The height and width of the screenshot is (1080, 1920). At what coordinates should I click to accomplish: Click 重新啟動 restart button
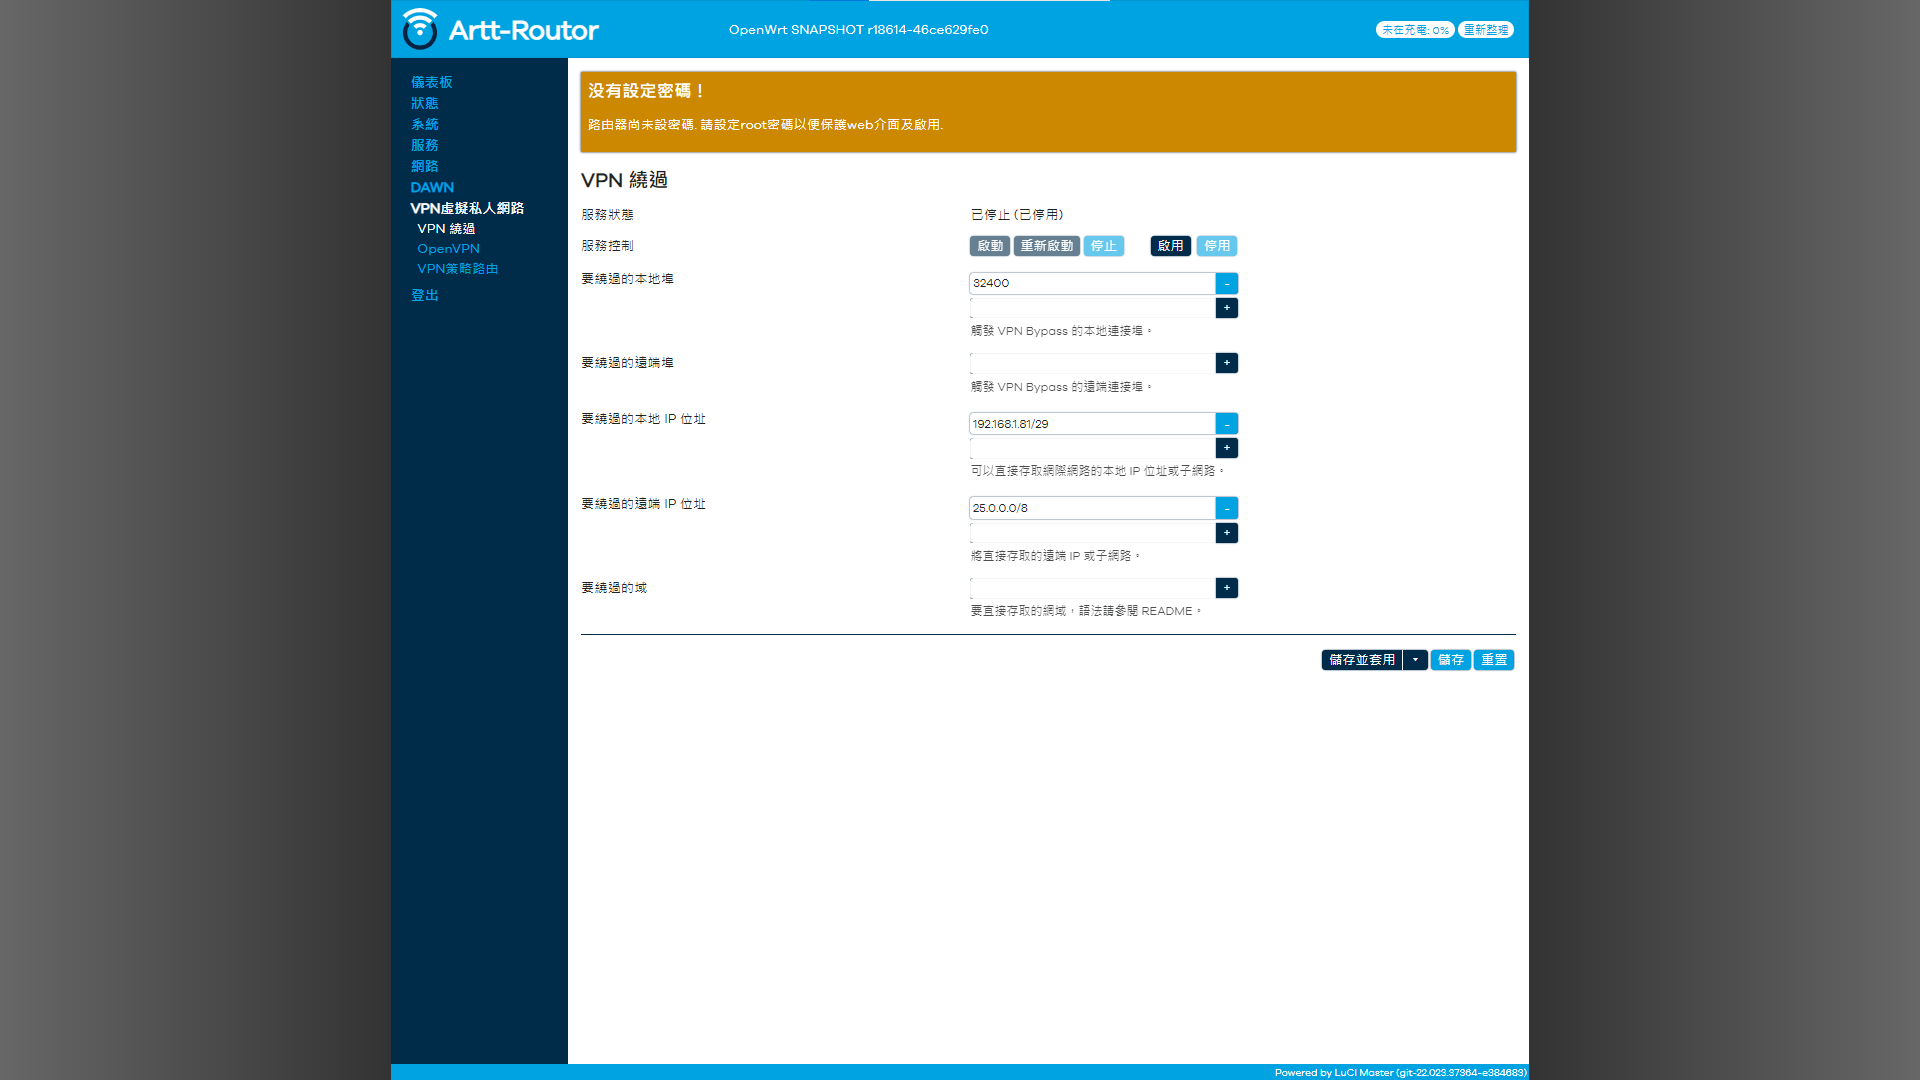click(1047, 246)
